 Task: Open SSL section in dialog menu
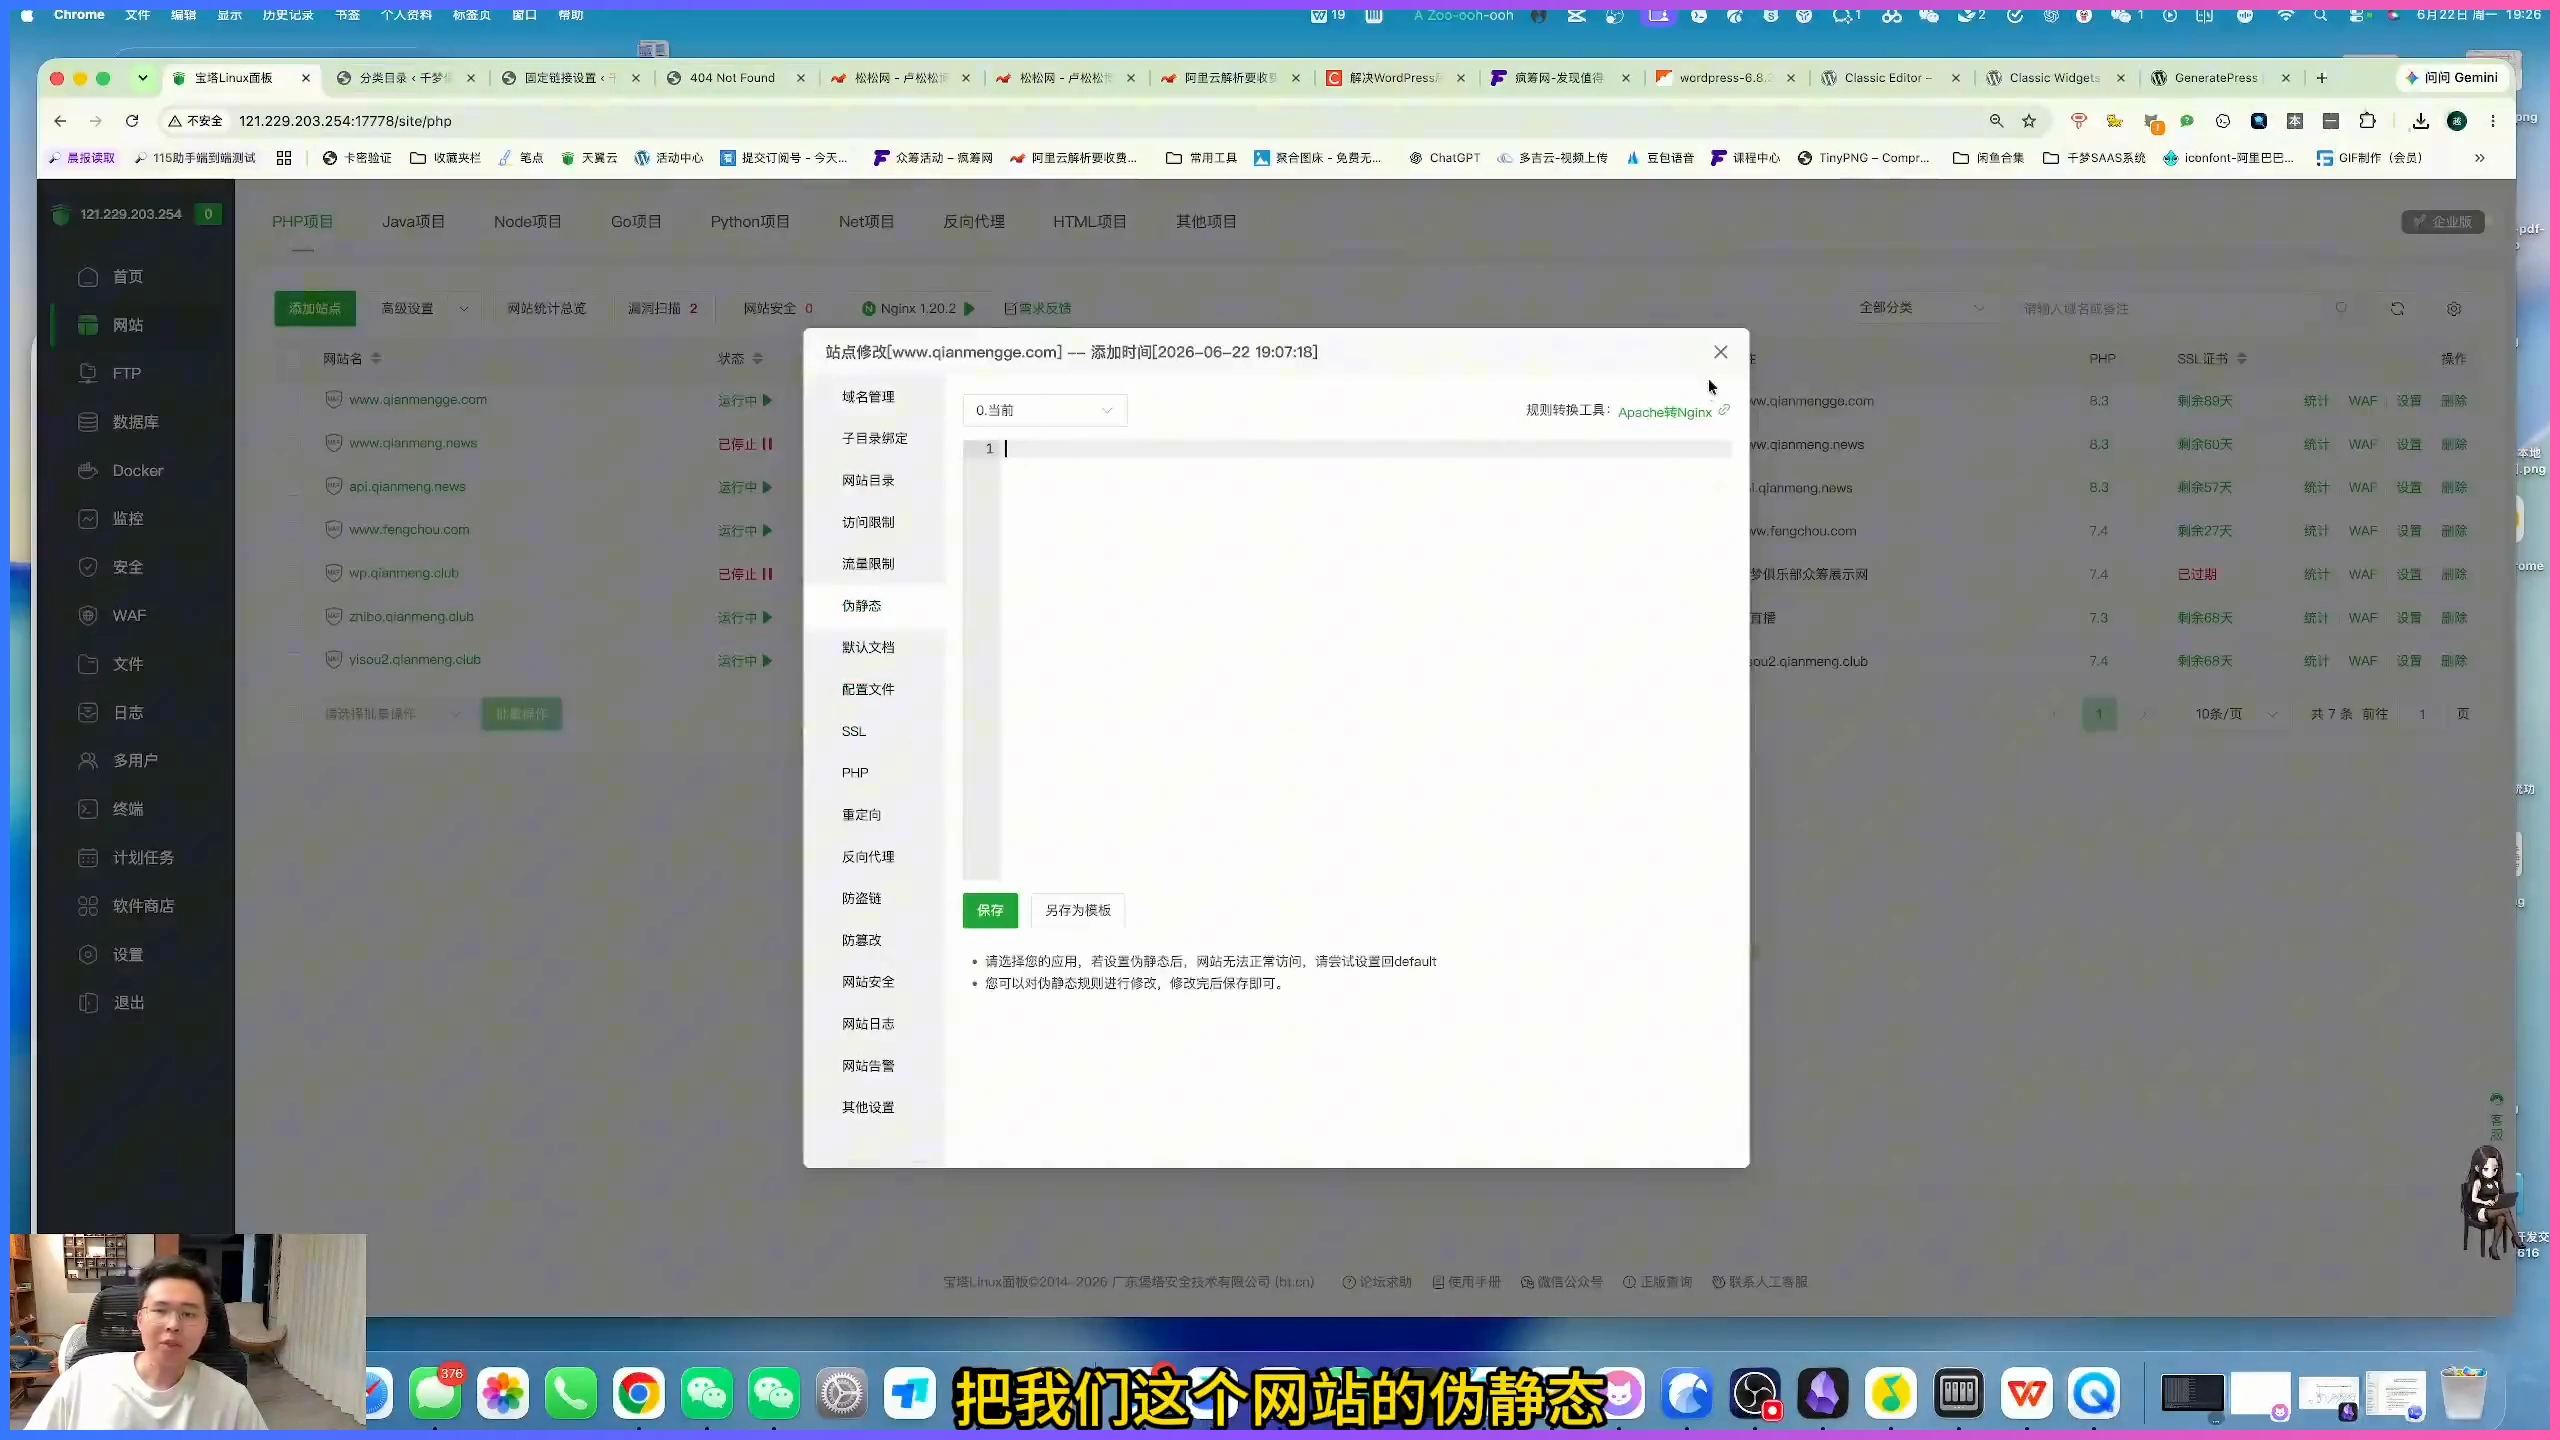click(854, 731)
